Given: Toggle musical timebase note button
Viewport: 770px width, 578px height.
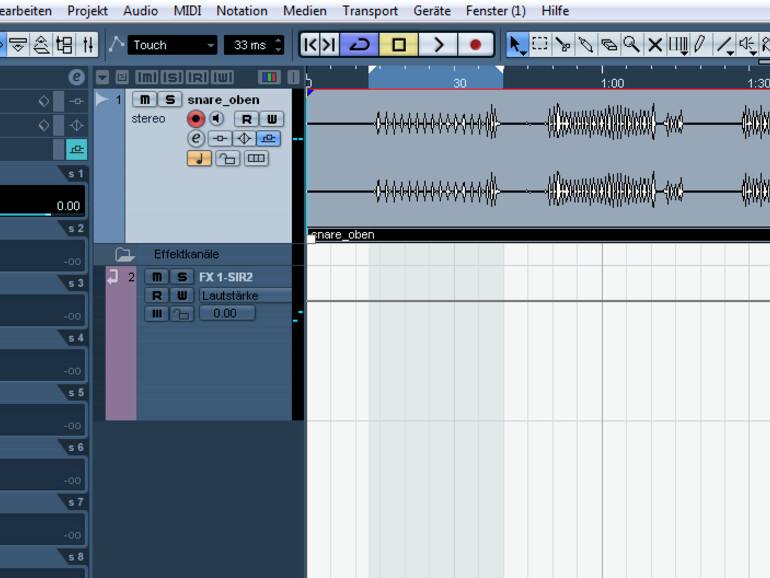Looking at the screenshot, I should 199,159.
